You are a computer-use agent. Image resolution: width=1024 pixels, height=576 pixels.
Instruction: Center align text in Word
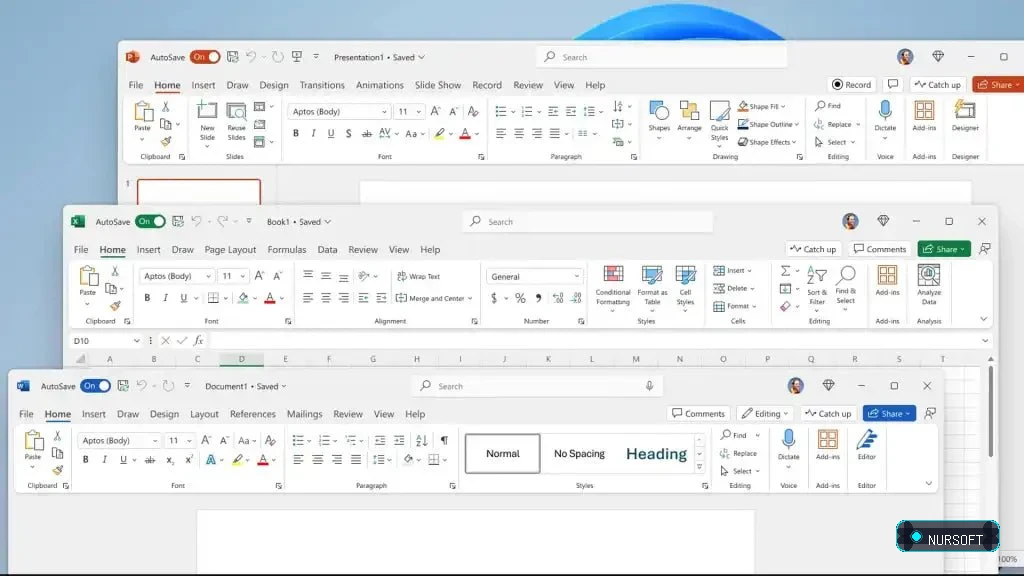317,460
